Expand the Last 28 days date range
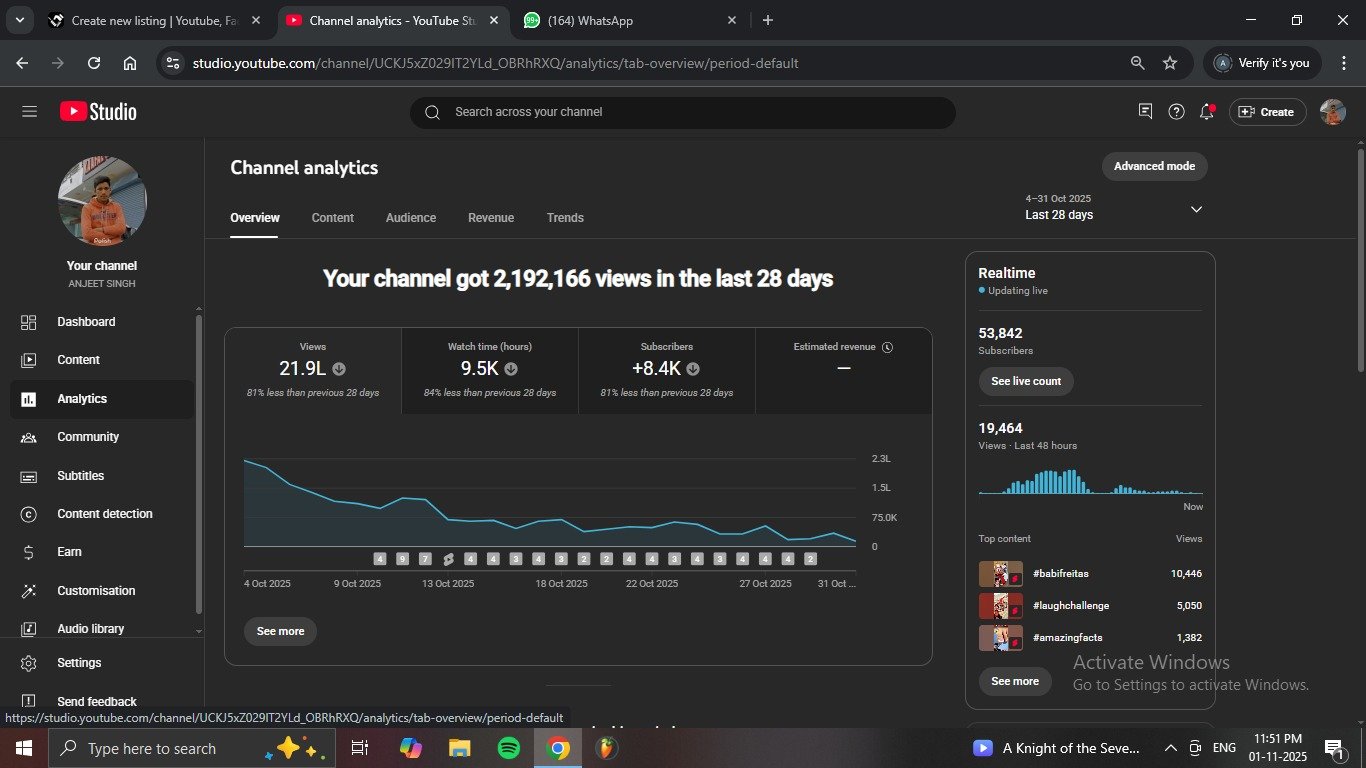The width and height of the screenshot is (1366, 768). 1195,209
